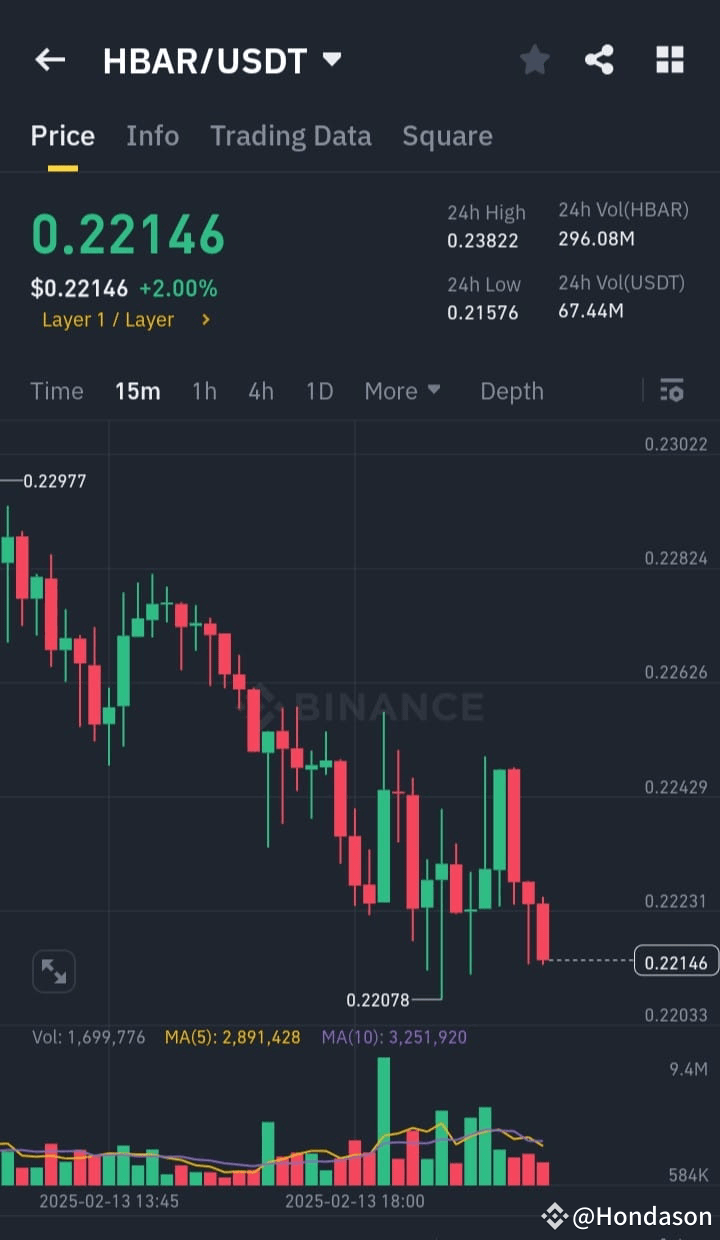Open the Square tab
Screen dimensions: 720x1240
[447, 135]
